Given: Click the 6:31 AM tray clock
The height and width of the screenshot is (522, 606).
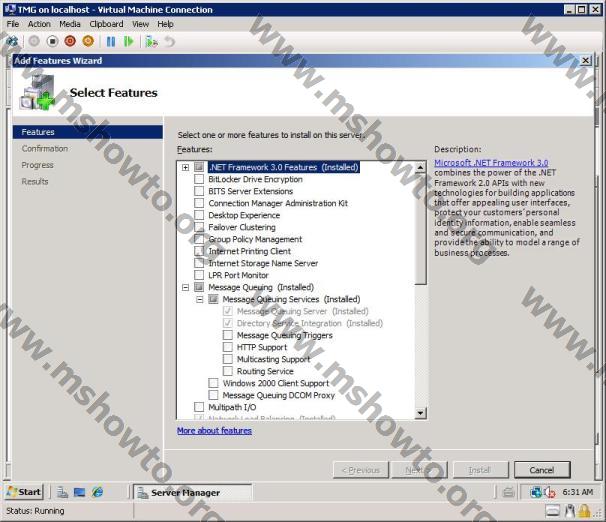Looking at the screenshot, I should coord(577,492).
